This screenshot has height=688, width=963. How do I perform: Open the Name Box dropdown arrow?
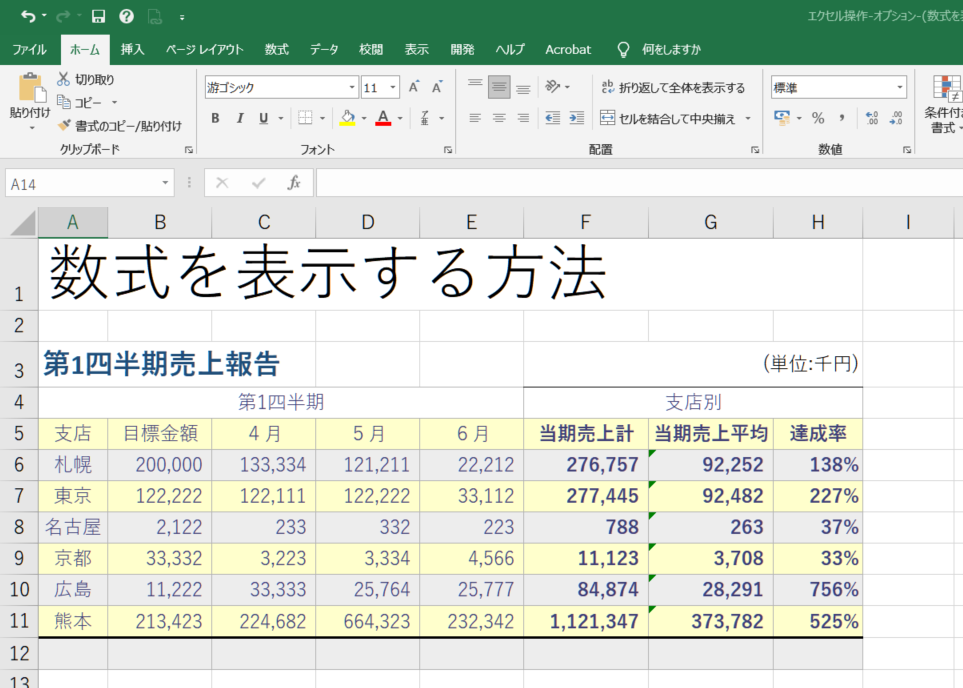[x=166, y=183]
